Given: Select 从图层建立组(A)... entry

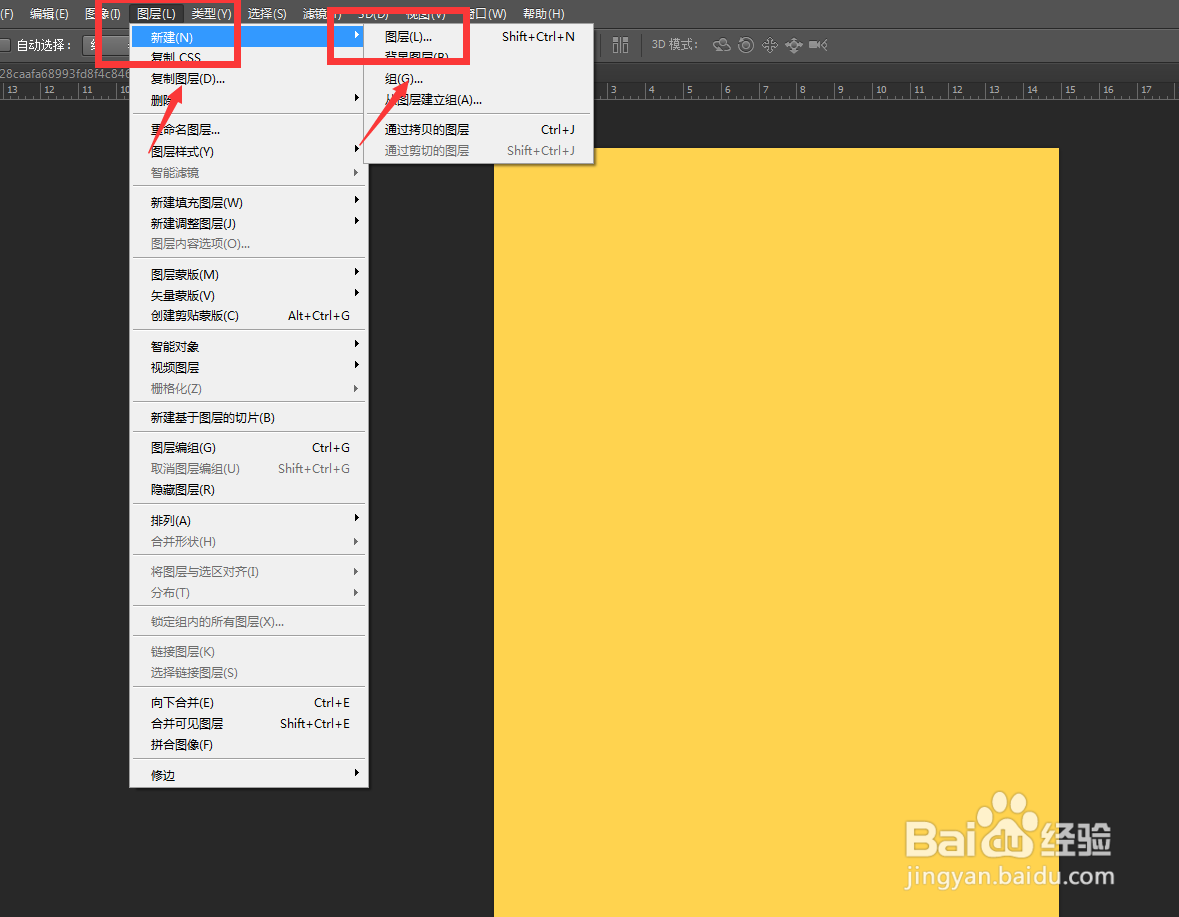Looking at the screenshot, I should [x=478, y=99].
